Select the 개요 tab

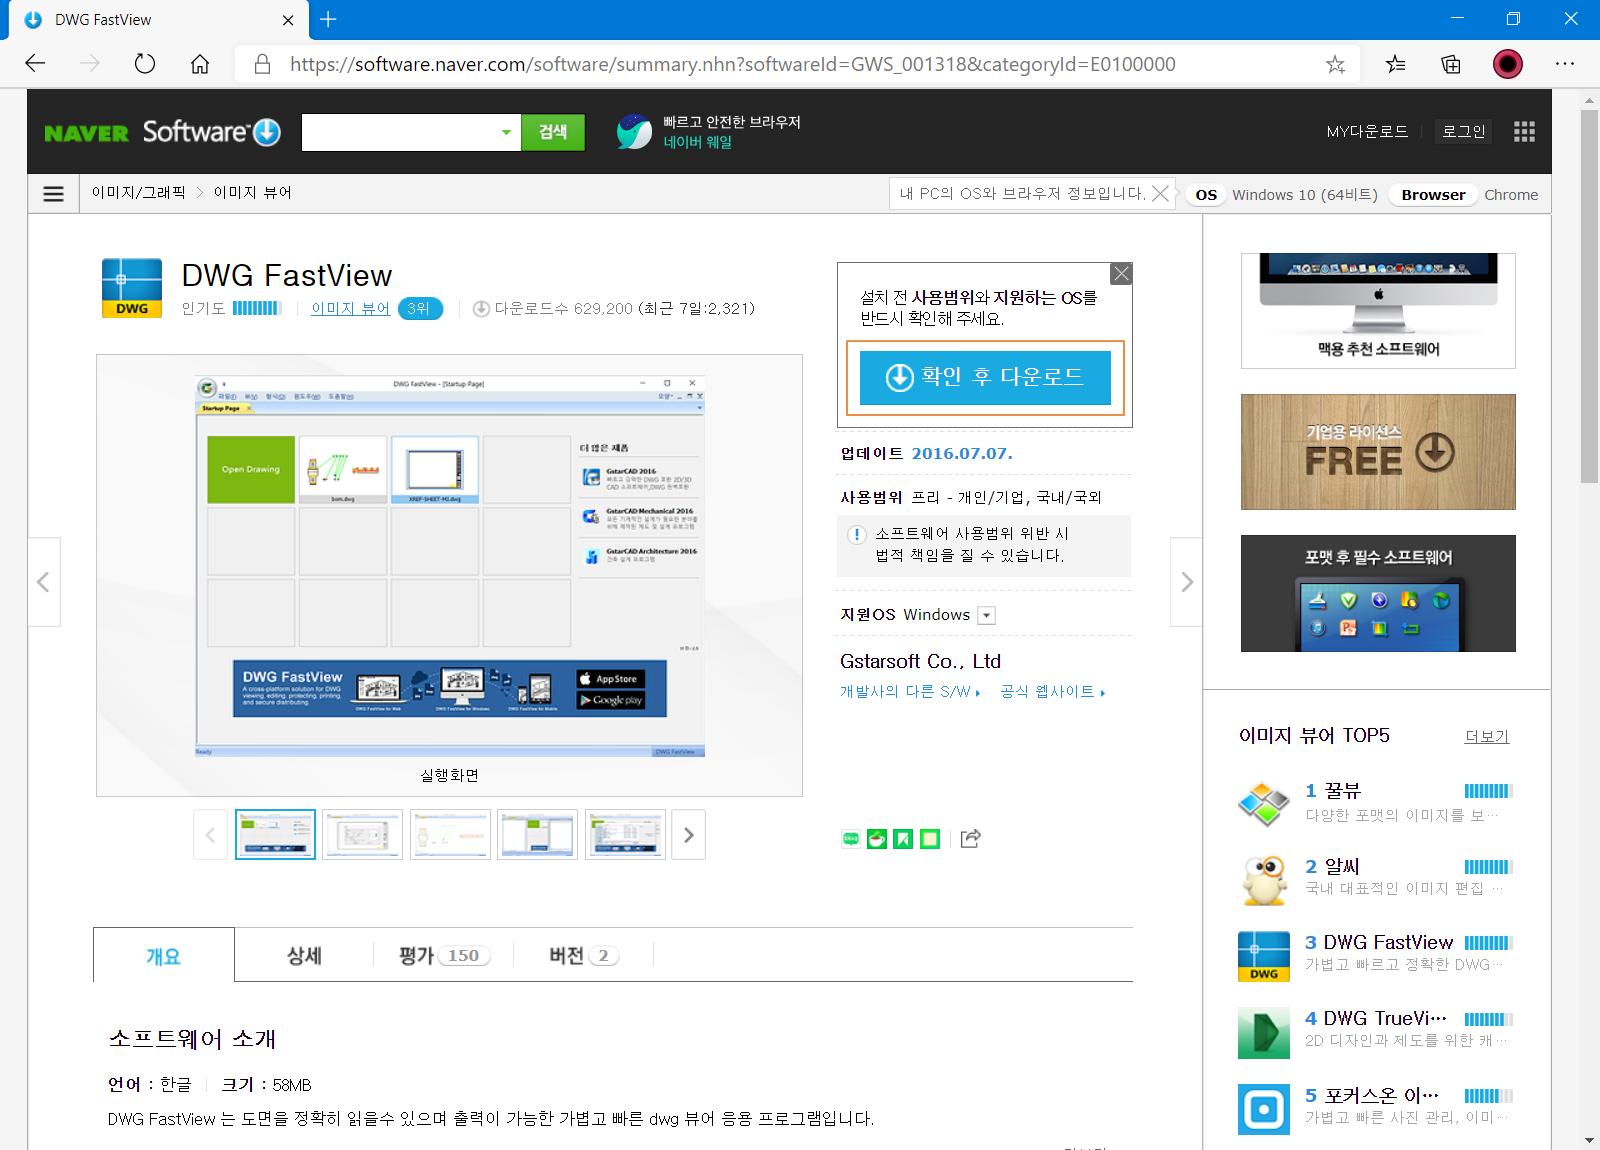pos(164,956)
